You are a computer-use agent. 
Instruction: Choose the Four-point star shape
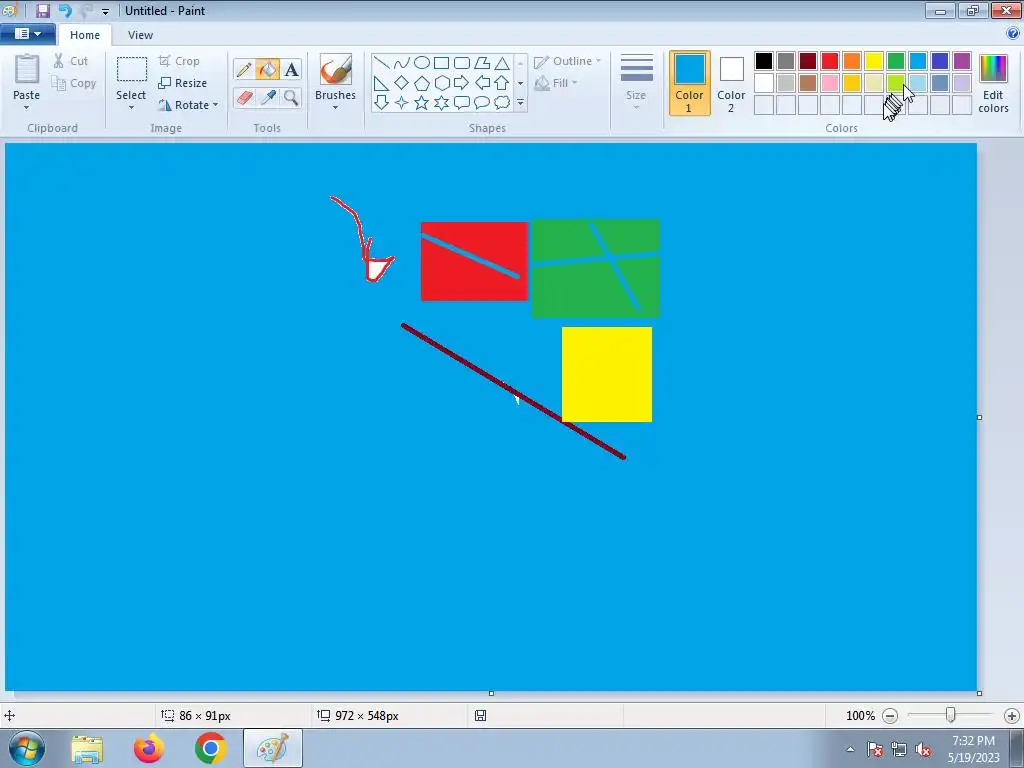tap(402, 103)
